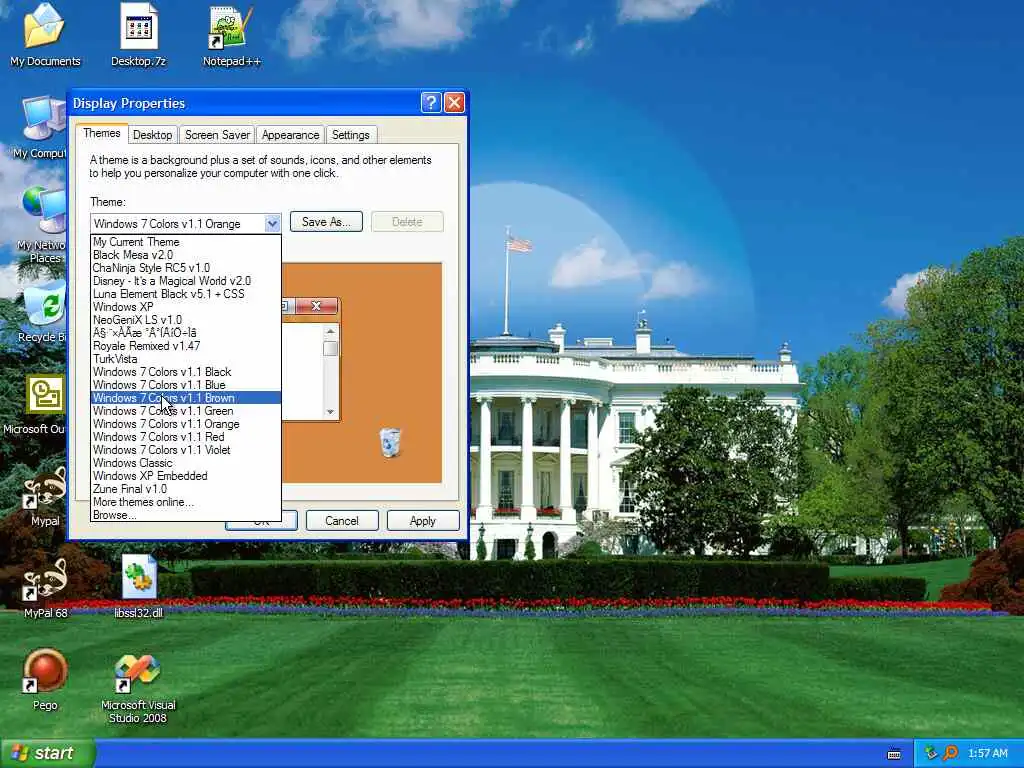Collapse the Theme dropdown arrow
Image resolution: width=1024 pixels, height=768 pixels.
click(272, 223)
